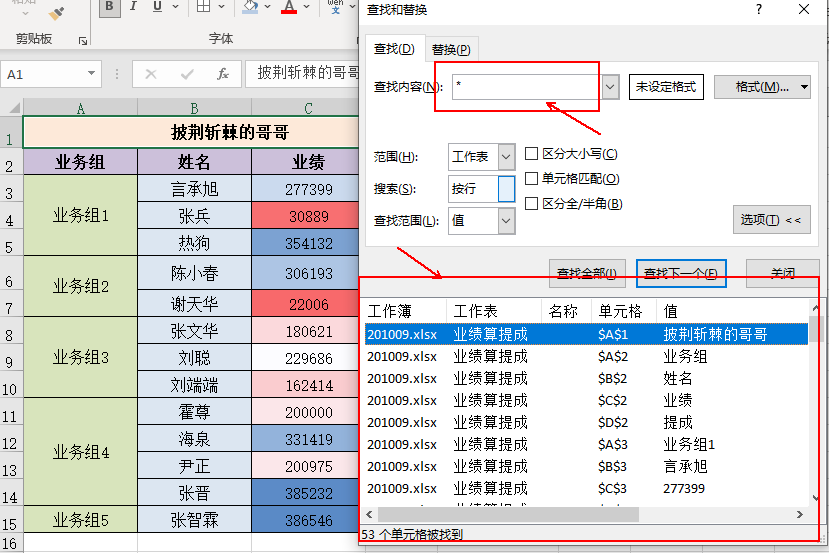This screenshot has height=553, width=829.
Task: Click the 选项(T) << button
Action: pos(771,219)
